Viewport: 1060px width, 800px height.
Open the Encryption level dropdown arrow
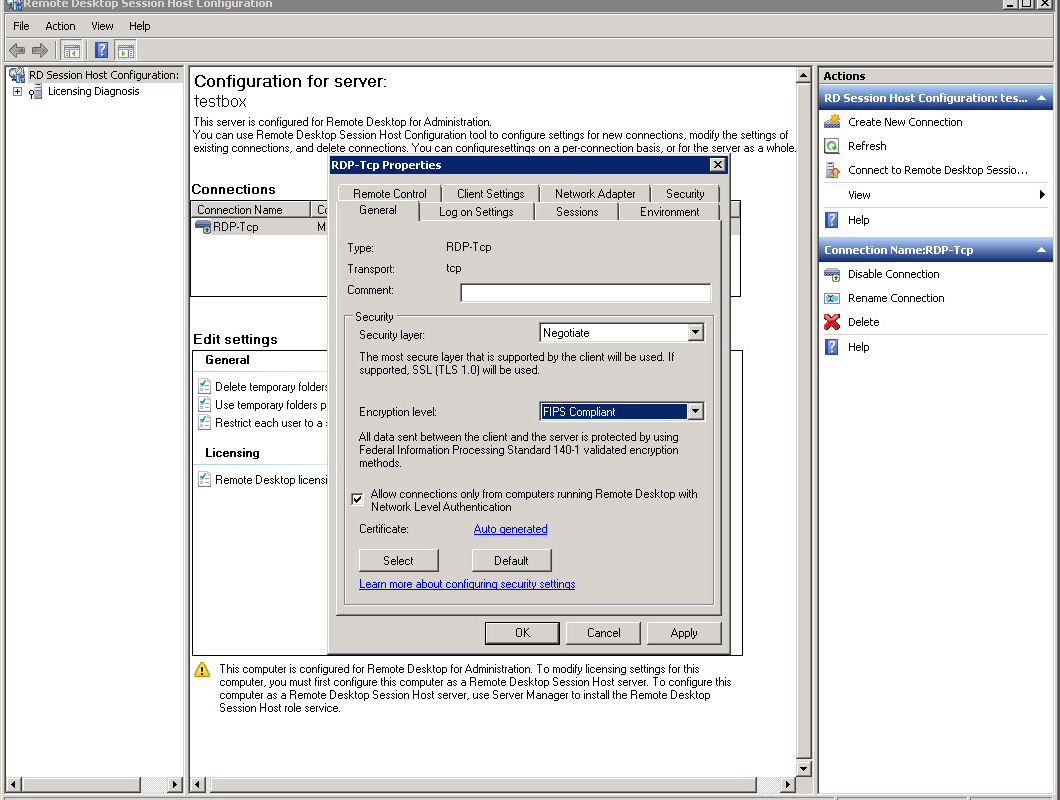(x=695, y=411)
